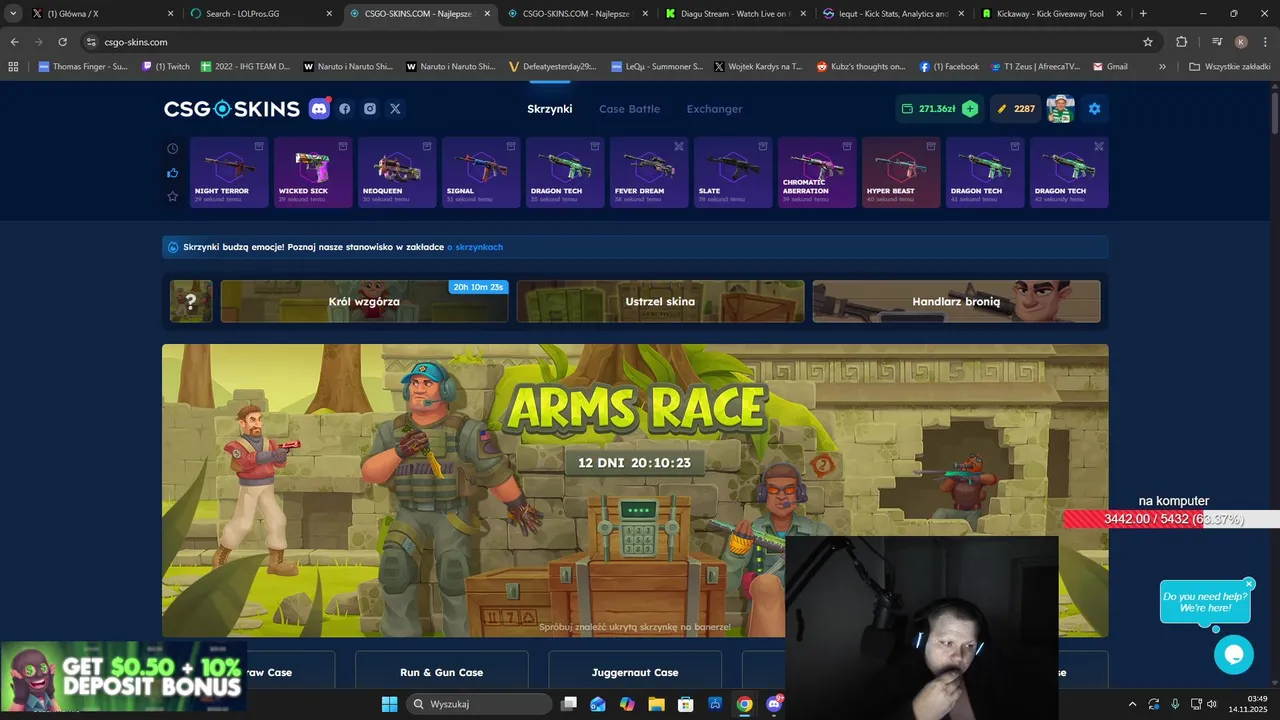
Task: Go back to the previous page
Action: point(14,42)
